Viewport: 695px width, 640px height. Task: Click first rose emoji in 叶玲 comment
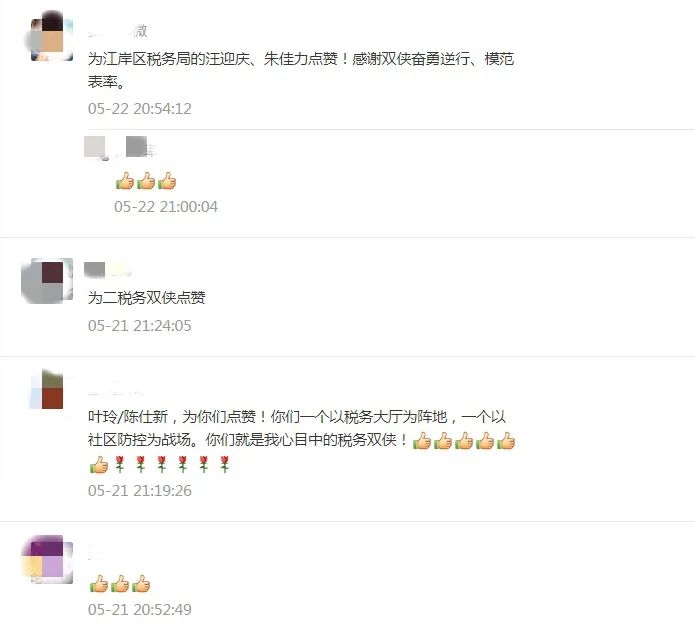(120, 464)
